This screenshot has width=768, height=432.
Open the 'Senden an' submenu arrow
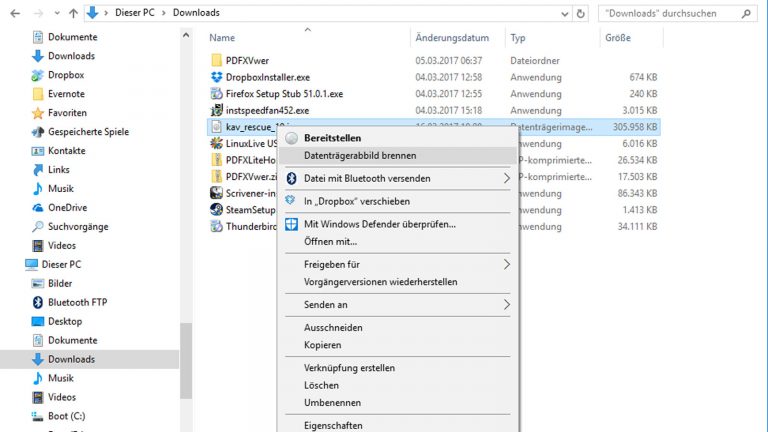(506, 304)
